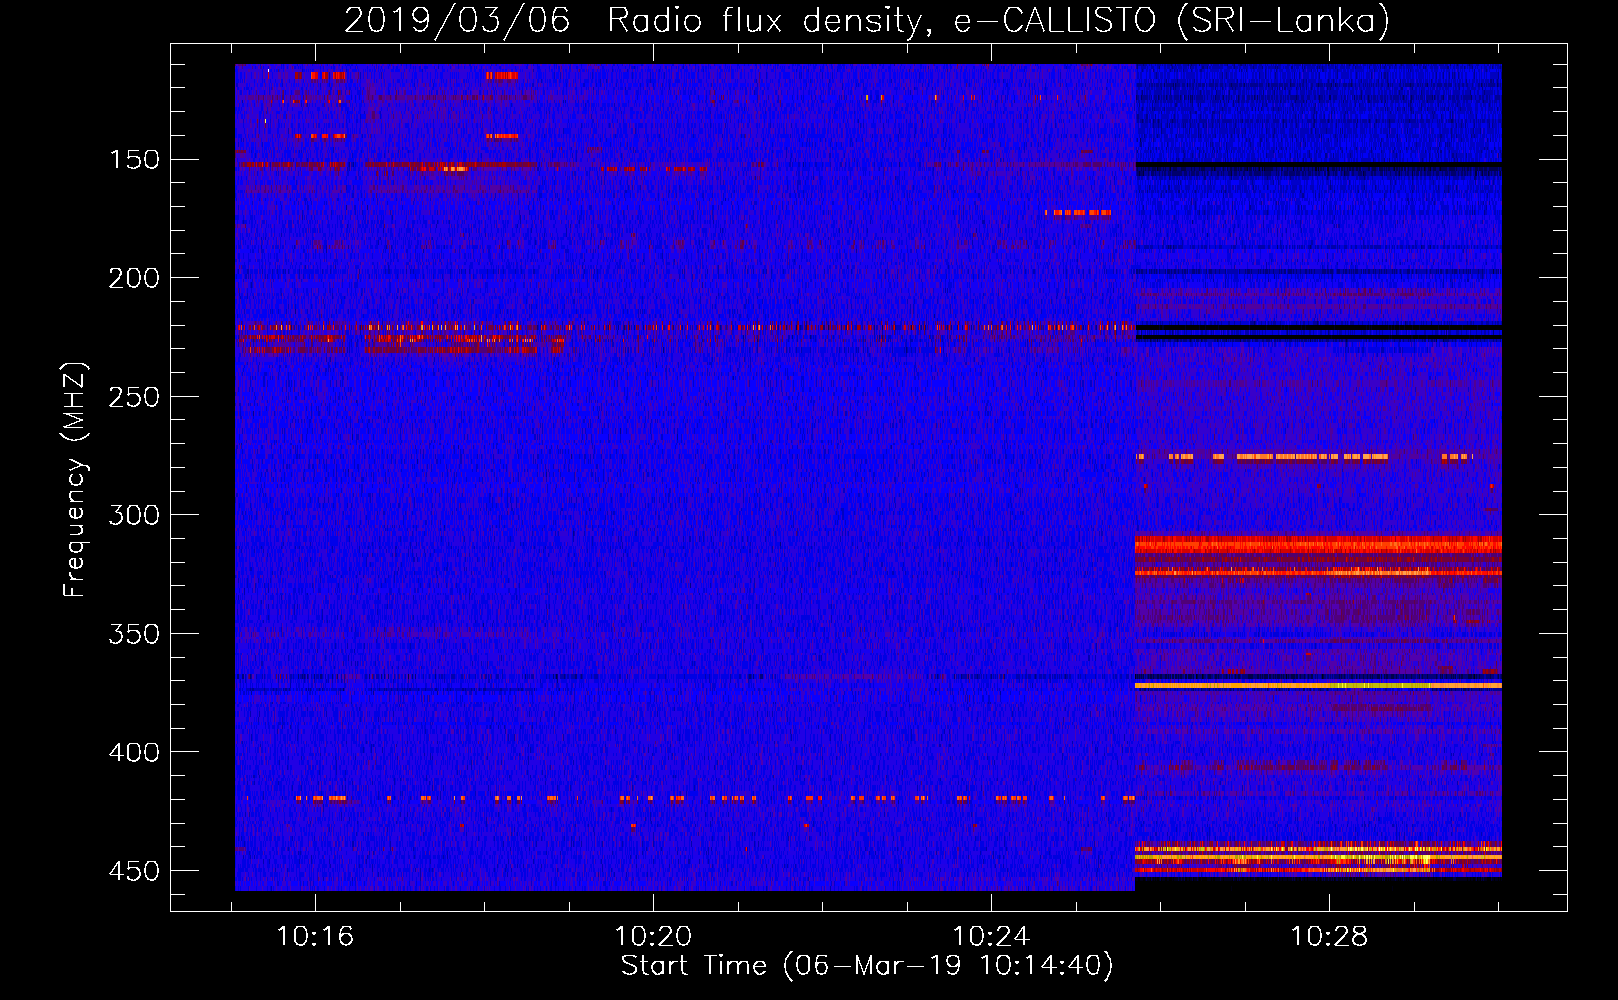Click the 'Frequency (MHZ)' axis label
The width and height of the screenshot is (1618, 1000).
tap(75, 480)
